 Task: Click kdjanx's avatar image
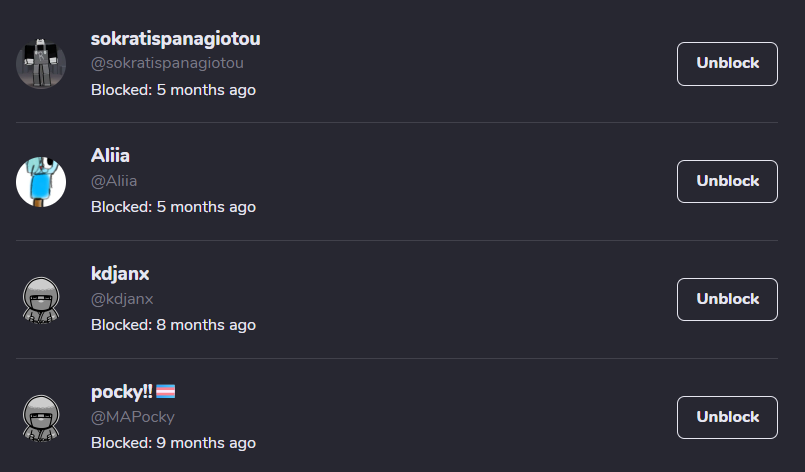(x=41, y=300)
